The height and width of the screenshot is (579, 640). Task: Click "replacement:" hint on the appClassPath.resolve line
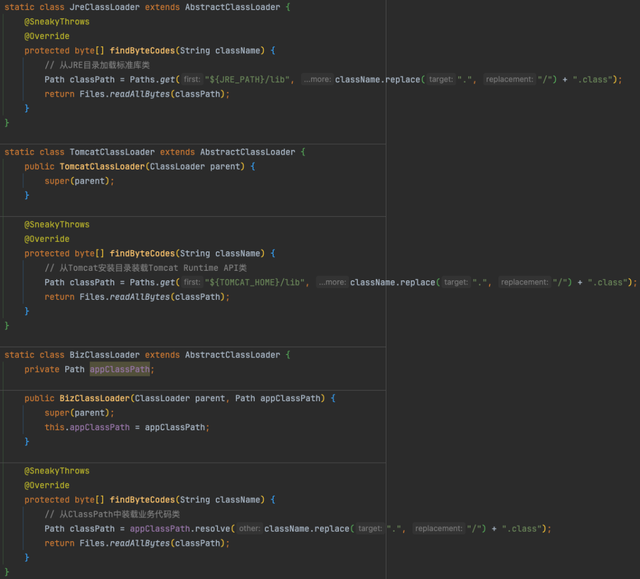pos(439,528)
